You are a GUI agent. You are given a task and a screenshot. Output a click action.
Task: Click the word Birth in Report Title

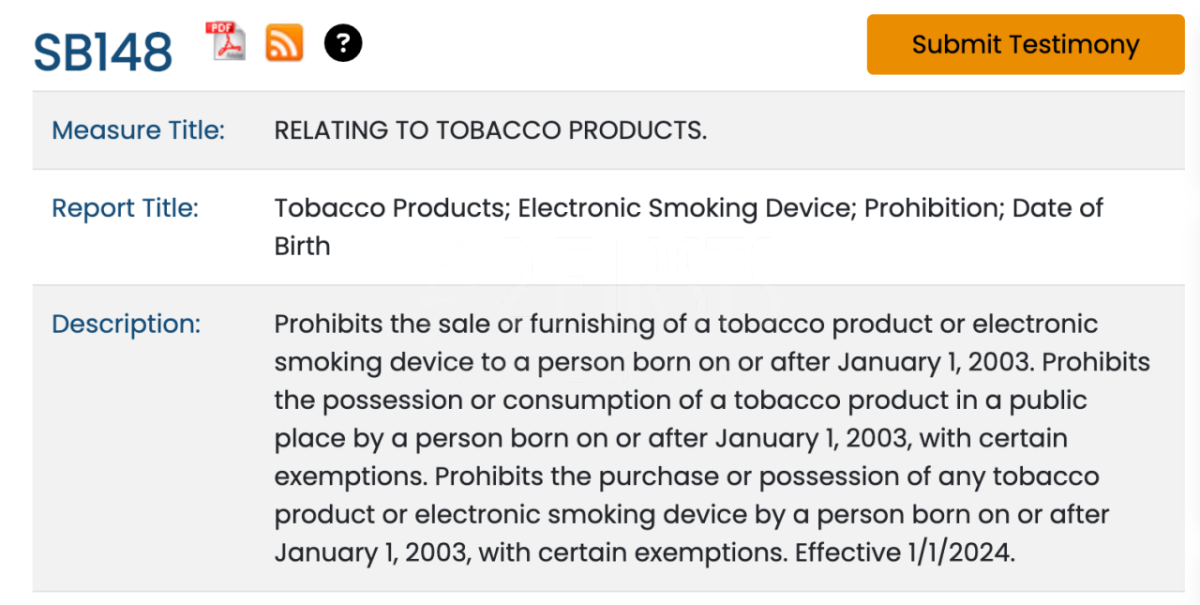click(302, 246)
